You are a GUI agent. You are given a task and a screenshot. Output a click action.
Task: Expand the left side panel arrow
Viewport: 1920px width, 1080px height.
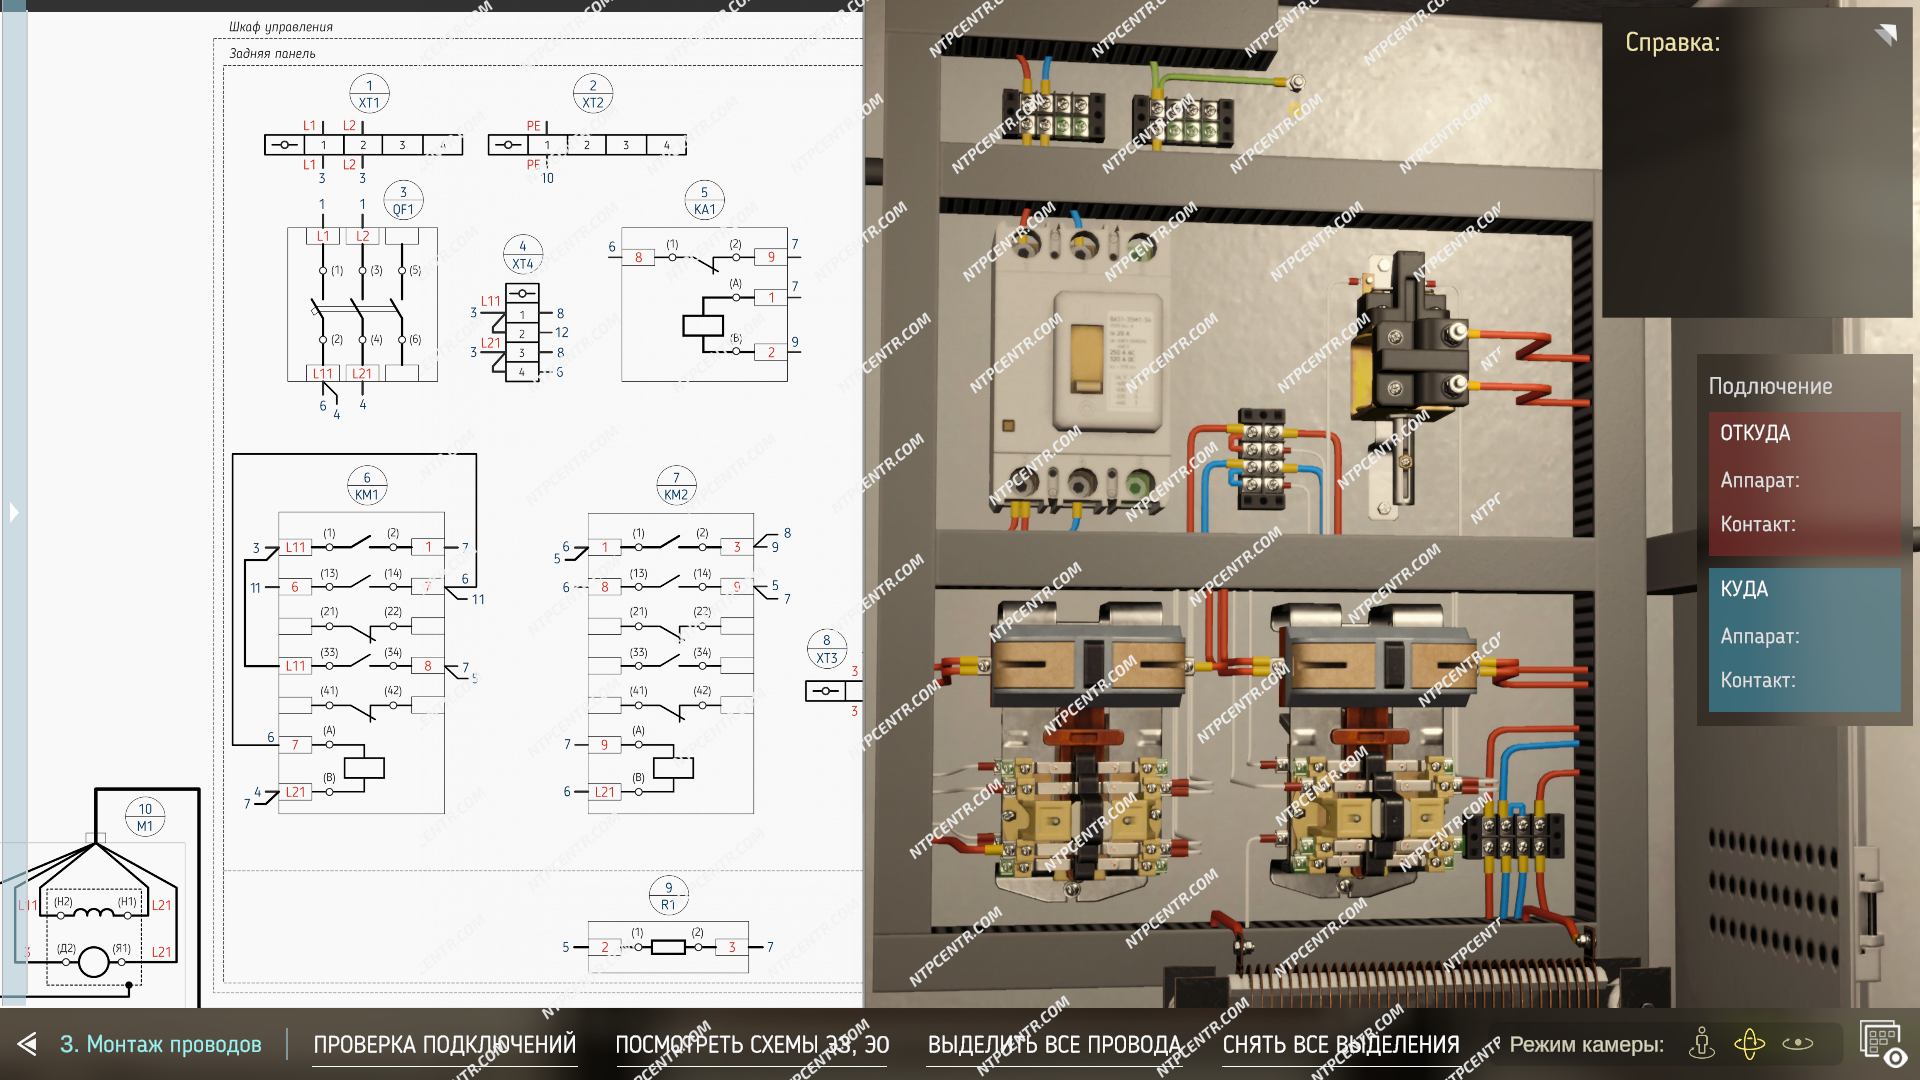click(x=14, y=513)
